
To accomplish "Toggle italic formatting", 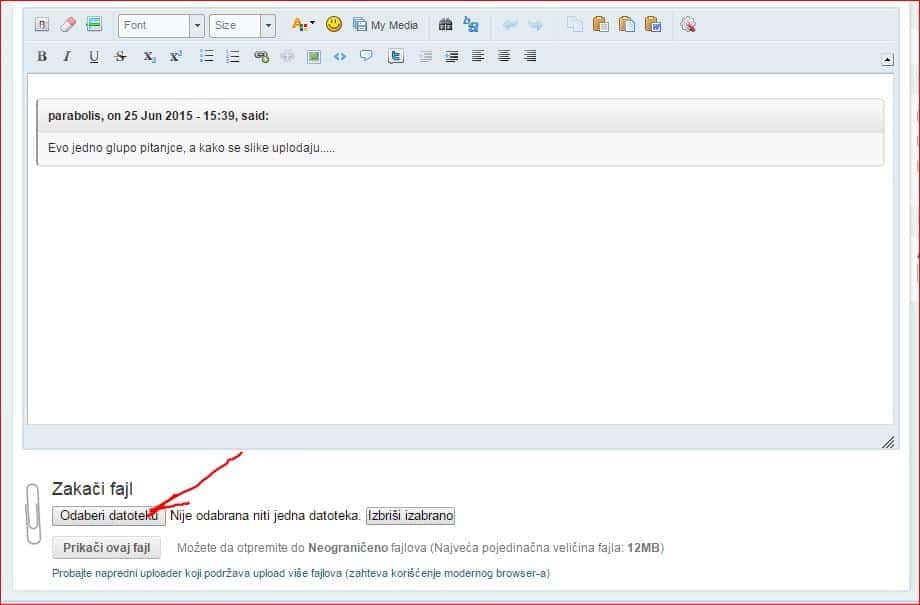I will pos(67,56).
